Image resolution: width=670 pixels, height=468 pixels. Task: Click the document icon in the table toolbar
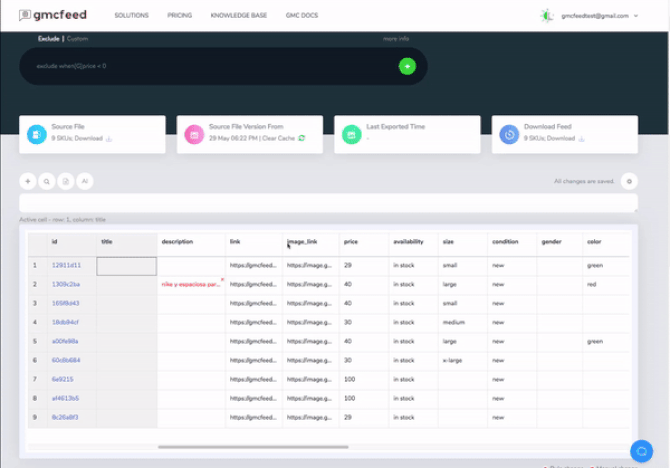pyautogui.click(x=65, y=182)
